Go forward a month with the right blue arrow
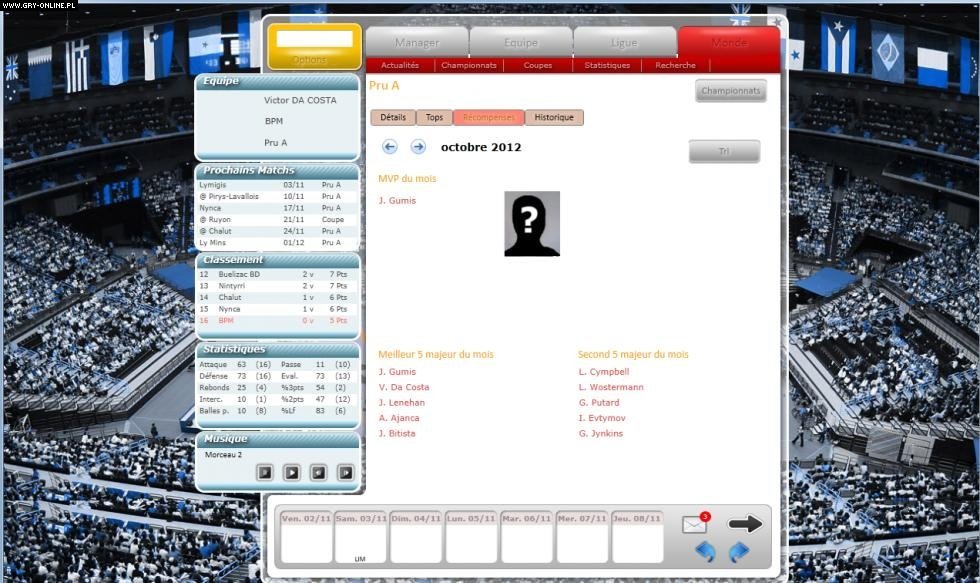The height and width of the screenshot is (583, 980). pyautogui.click(x=417, y=147)
